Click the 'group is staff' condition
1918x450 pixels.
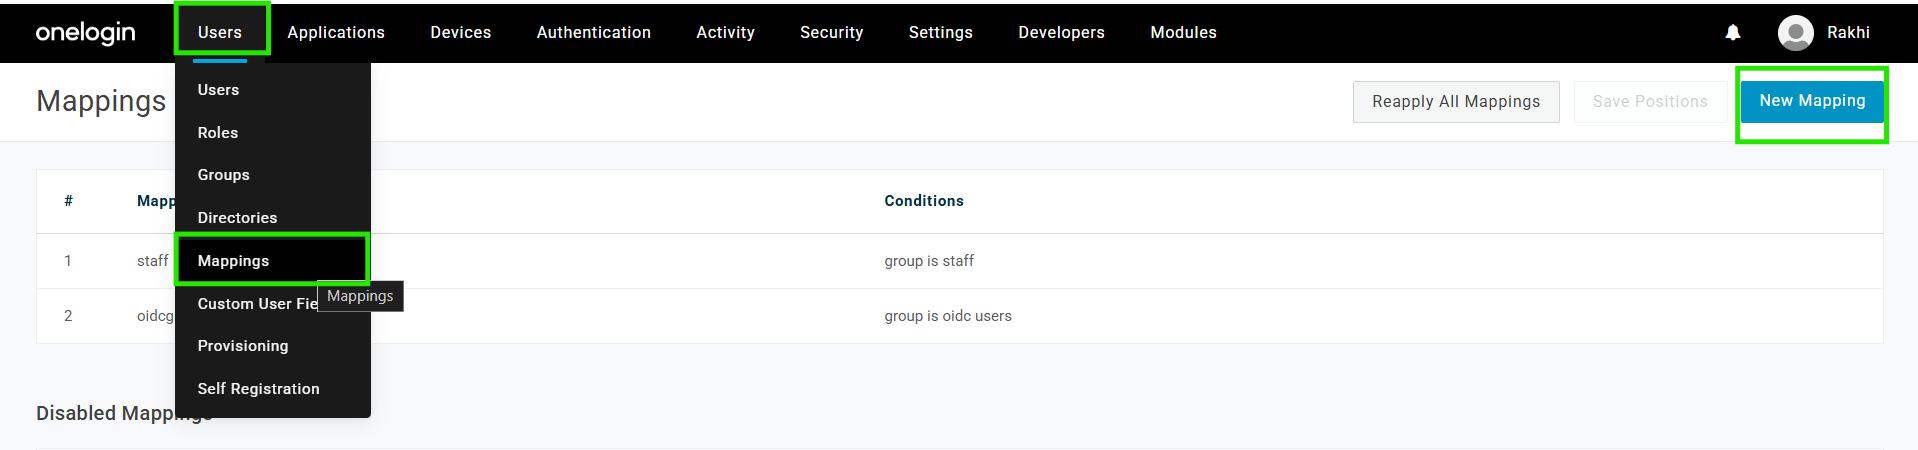tap(929, 261)
